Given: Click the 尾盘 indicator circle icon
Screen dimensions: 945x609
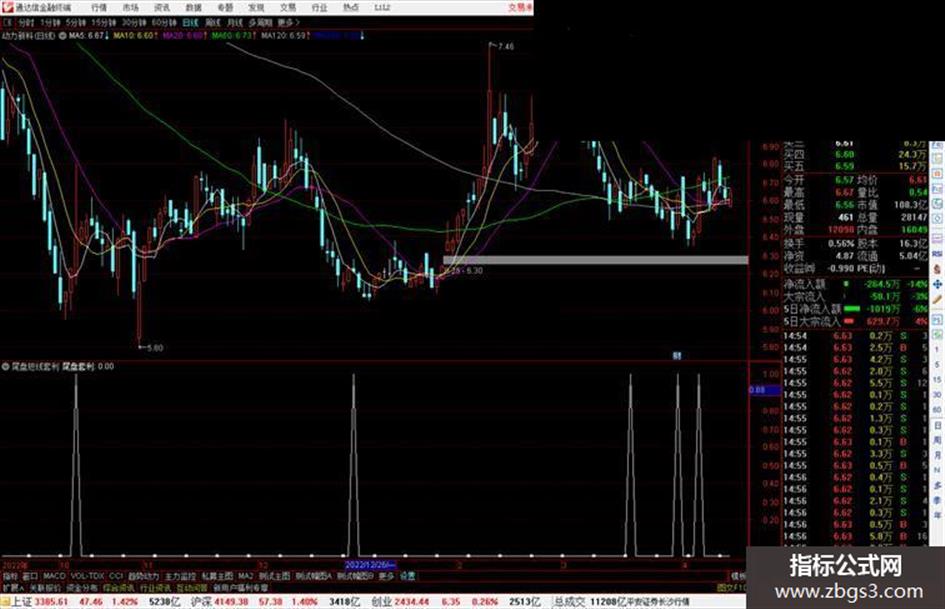Looking at the screenshot, I should pyautogui.click(x=5, y=366).
